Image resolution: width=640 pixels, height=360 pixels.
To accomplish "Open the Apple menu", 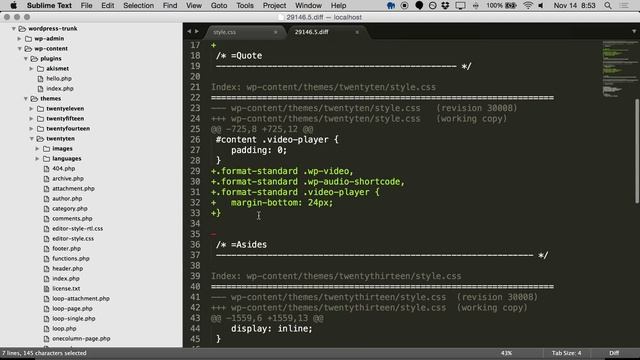I will (x=13, y=6).
